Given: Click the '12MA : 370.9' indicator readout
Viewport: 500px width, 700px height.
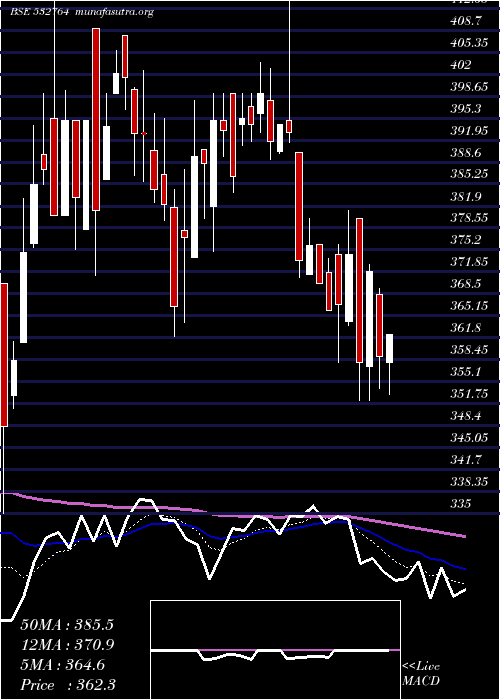Looking at the screenshot, I should [x=67, y=645].
